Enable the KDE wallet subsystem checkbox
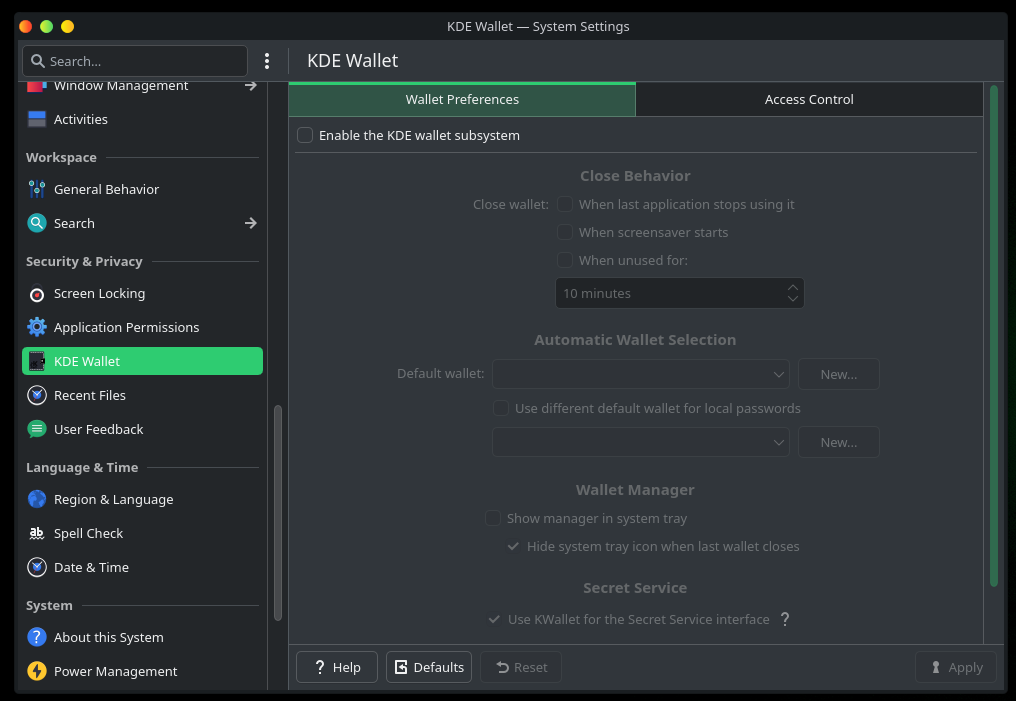1016x701 pixels. tap(305, 135)
